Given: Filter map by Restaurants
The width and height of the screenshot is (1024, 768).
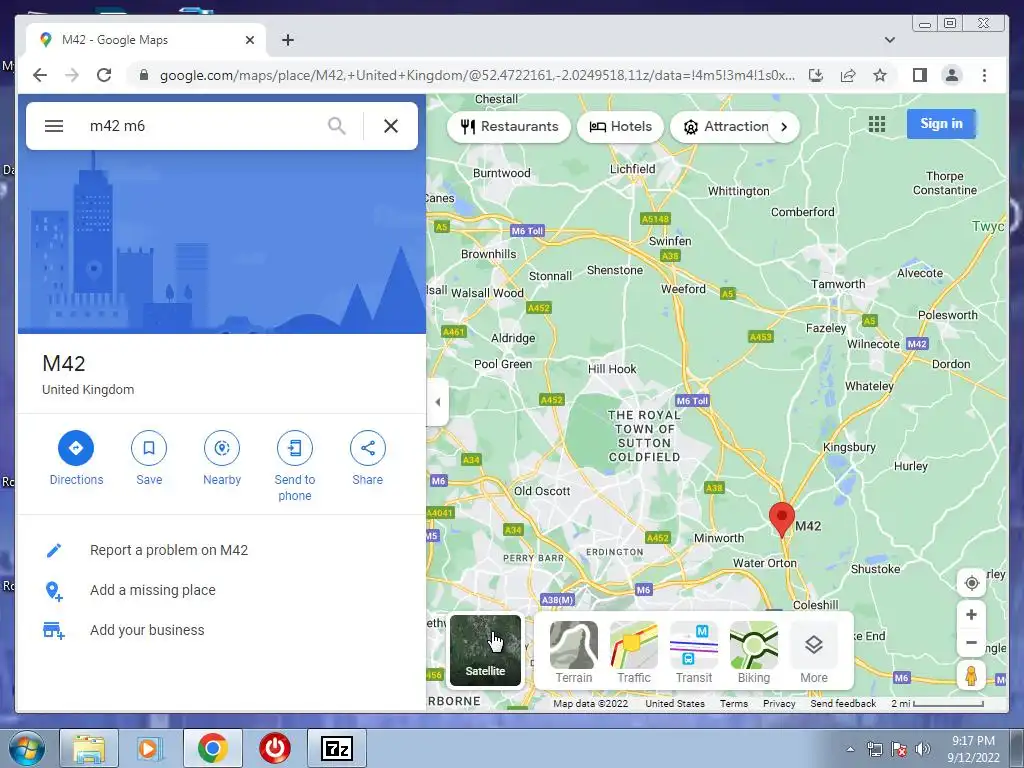Looking at the screenshot, I should click(x=509, y=127).
